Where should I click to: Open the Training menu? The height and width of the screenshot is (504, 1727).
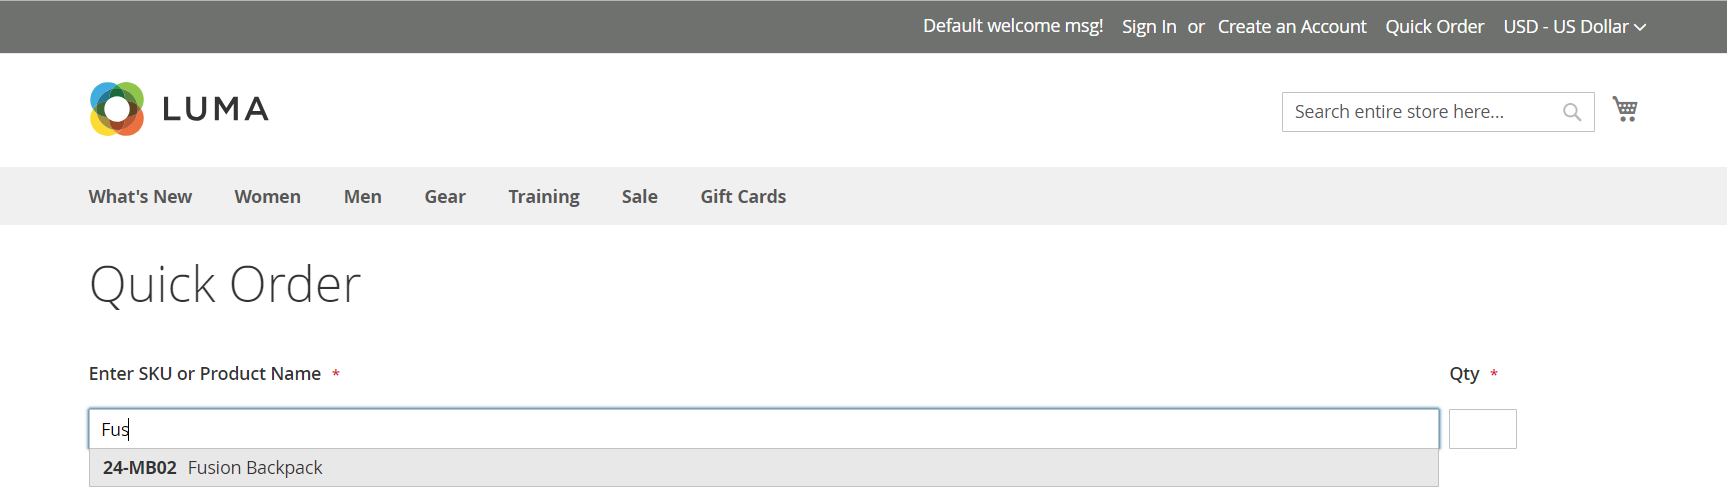tap(544, 197)
